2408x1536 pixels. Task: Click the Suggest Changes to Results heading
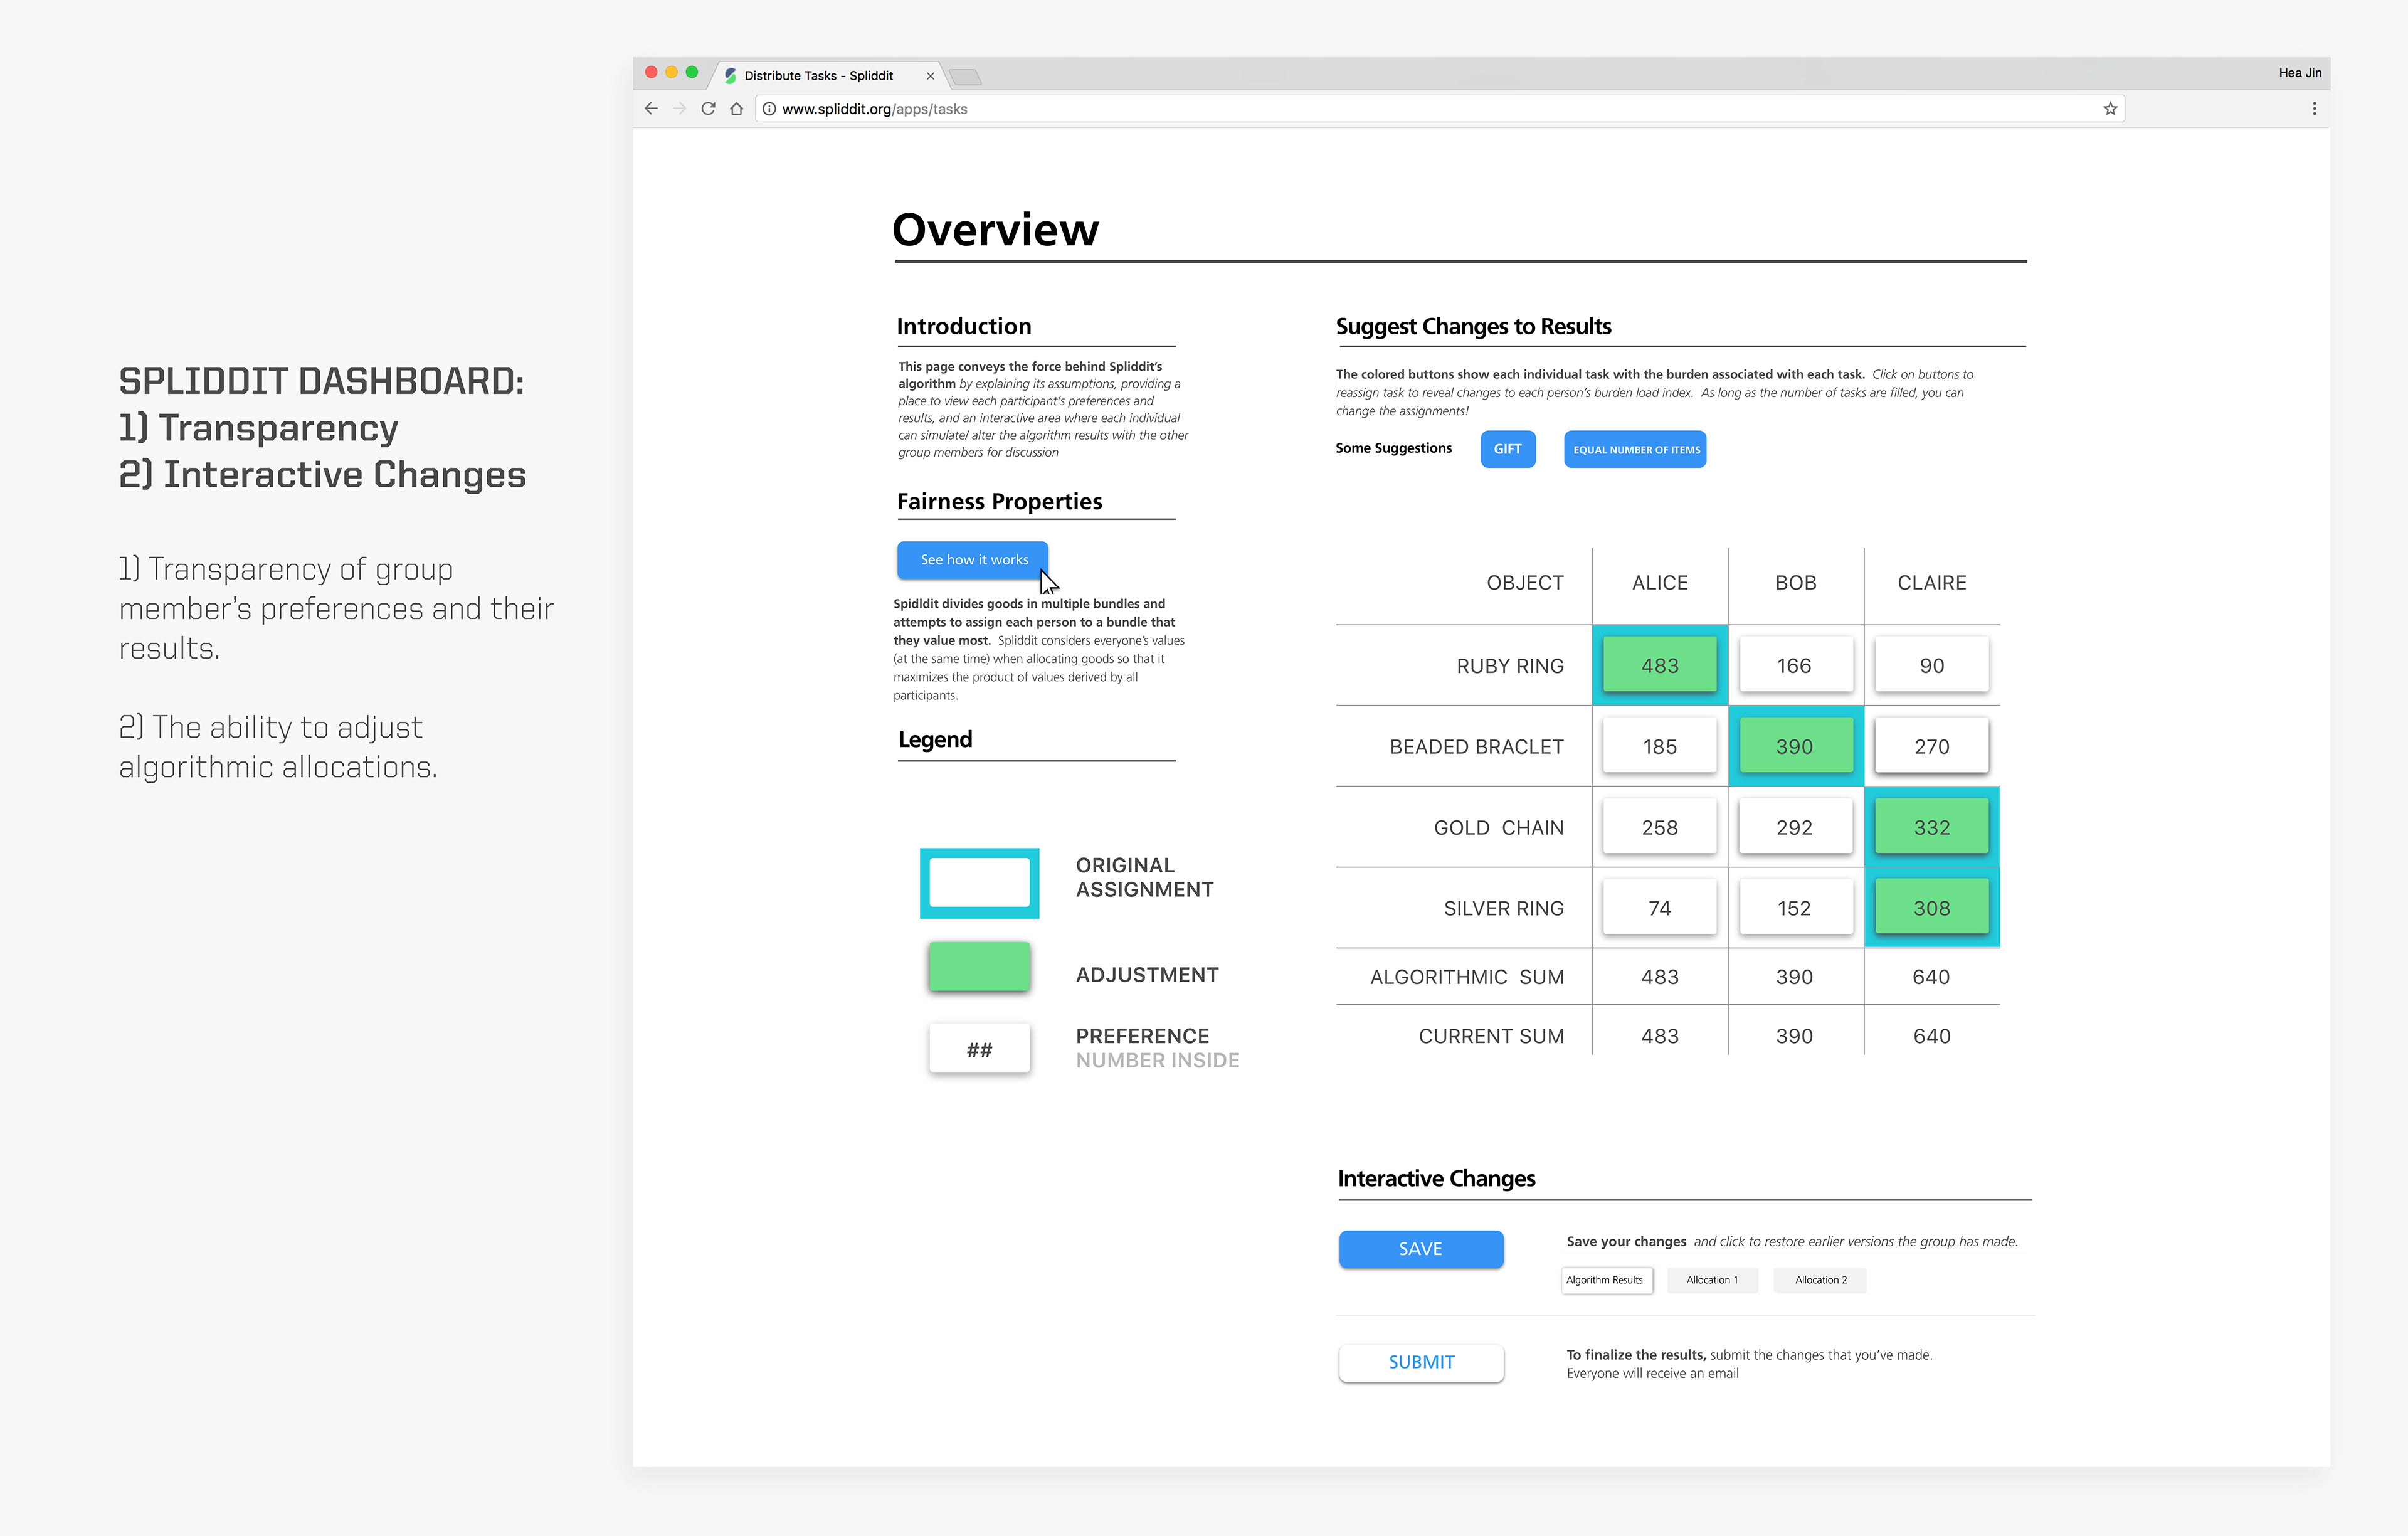[x=1473, y=327]
